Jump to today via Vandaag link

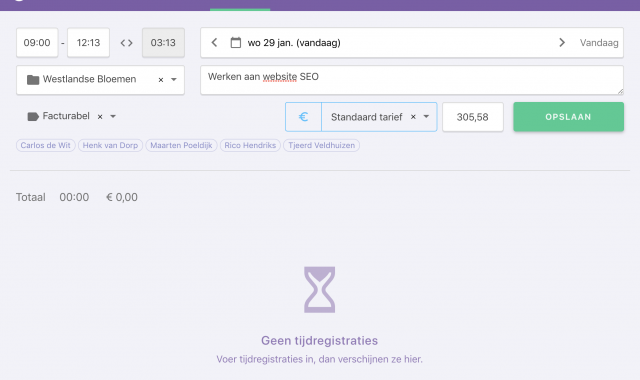(x=599, y=43)
